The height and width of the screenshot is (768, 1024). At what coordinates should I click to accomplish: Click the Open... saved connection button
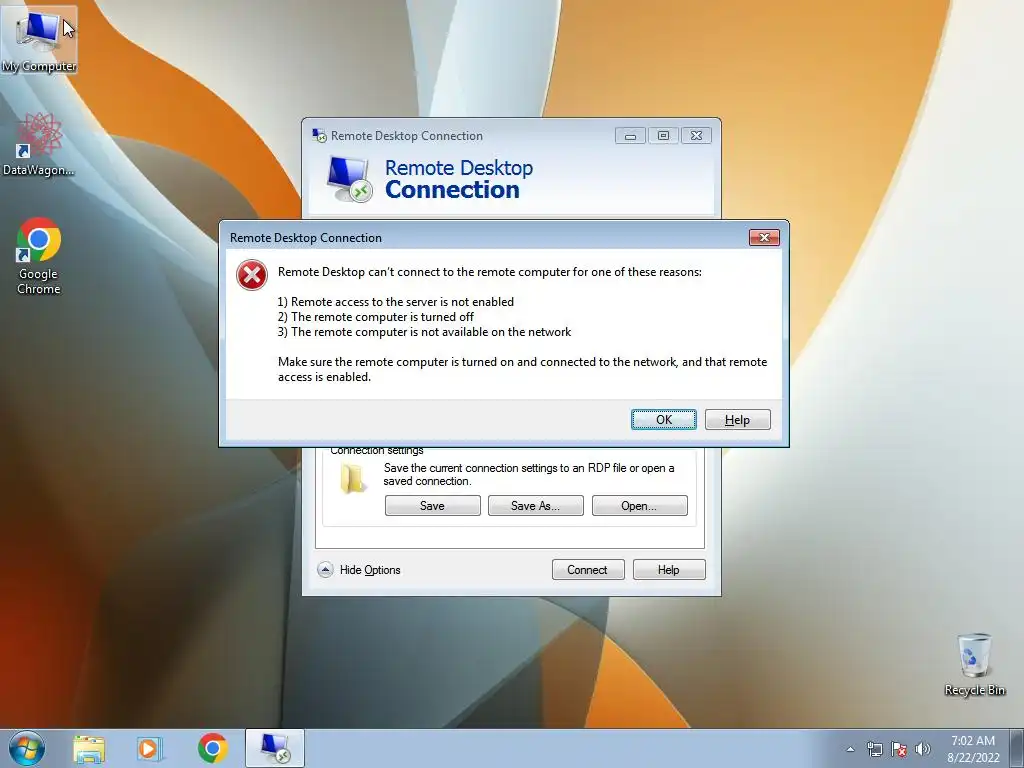tap(639, 505)
